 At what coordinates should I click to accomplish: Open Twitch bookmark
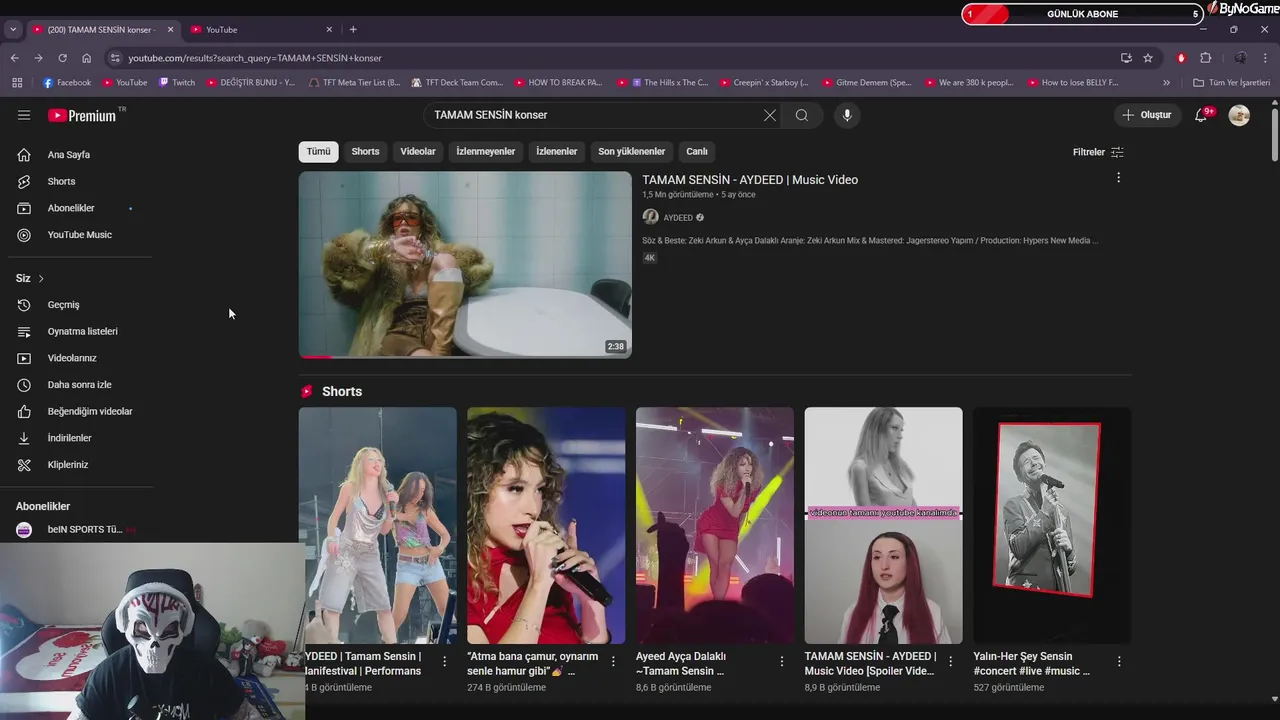pyautogui.click(x=177, y=83)
